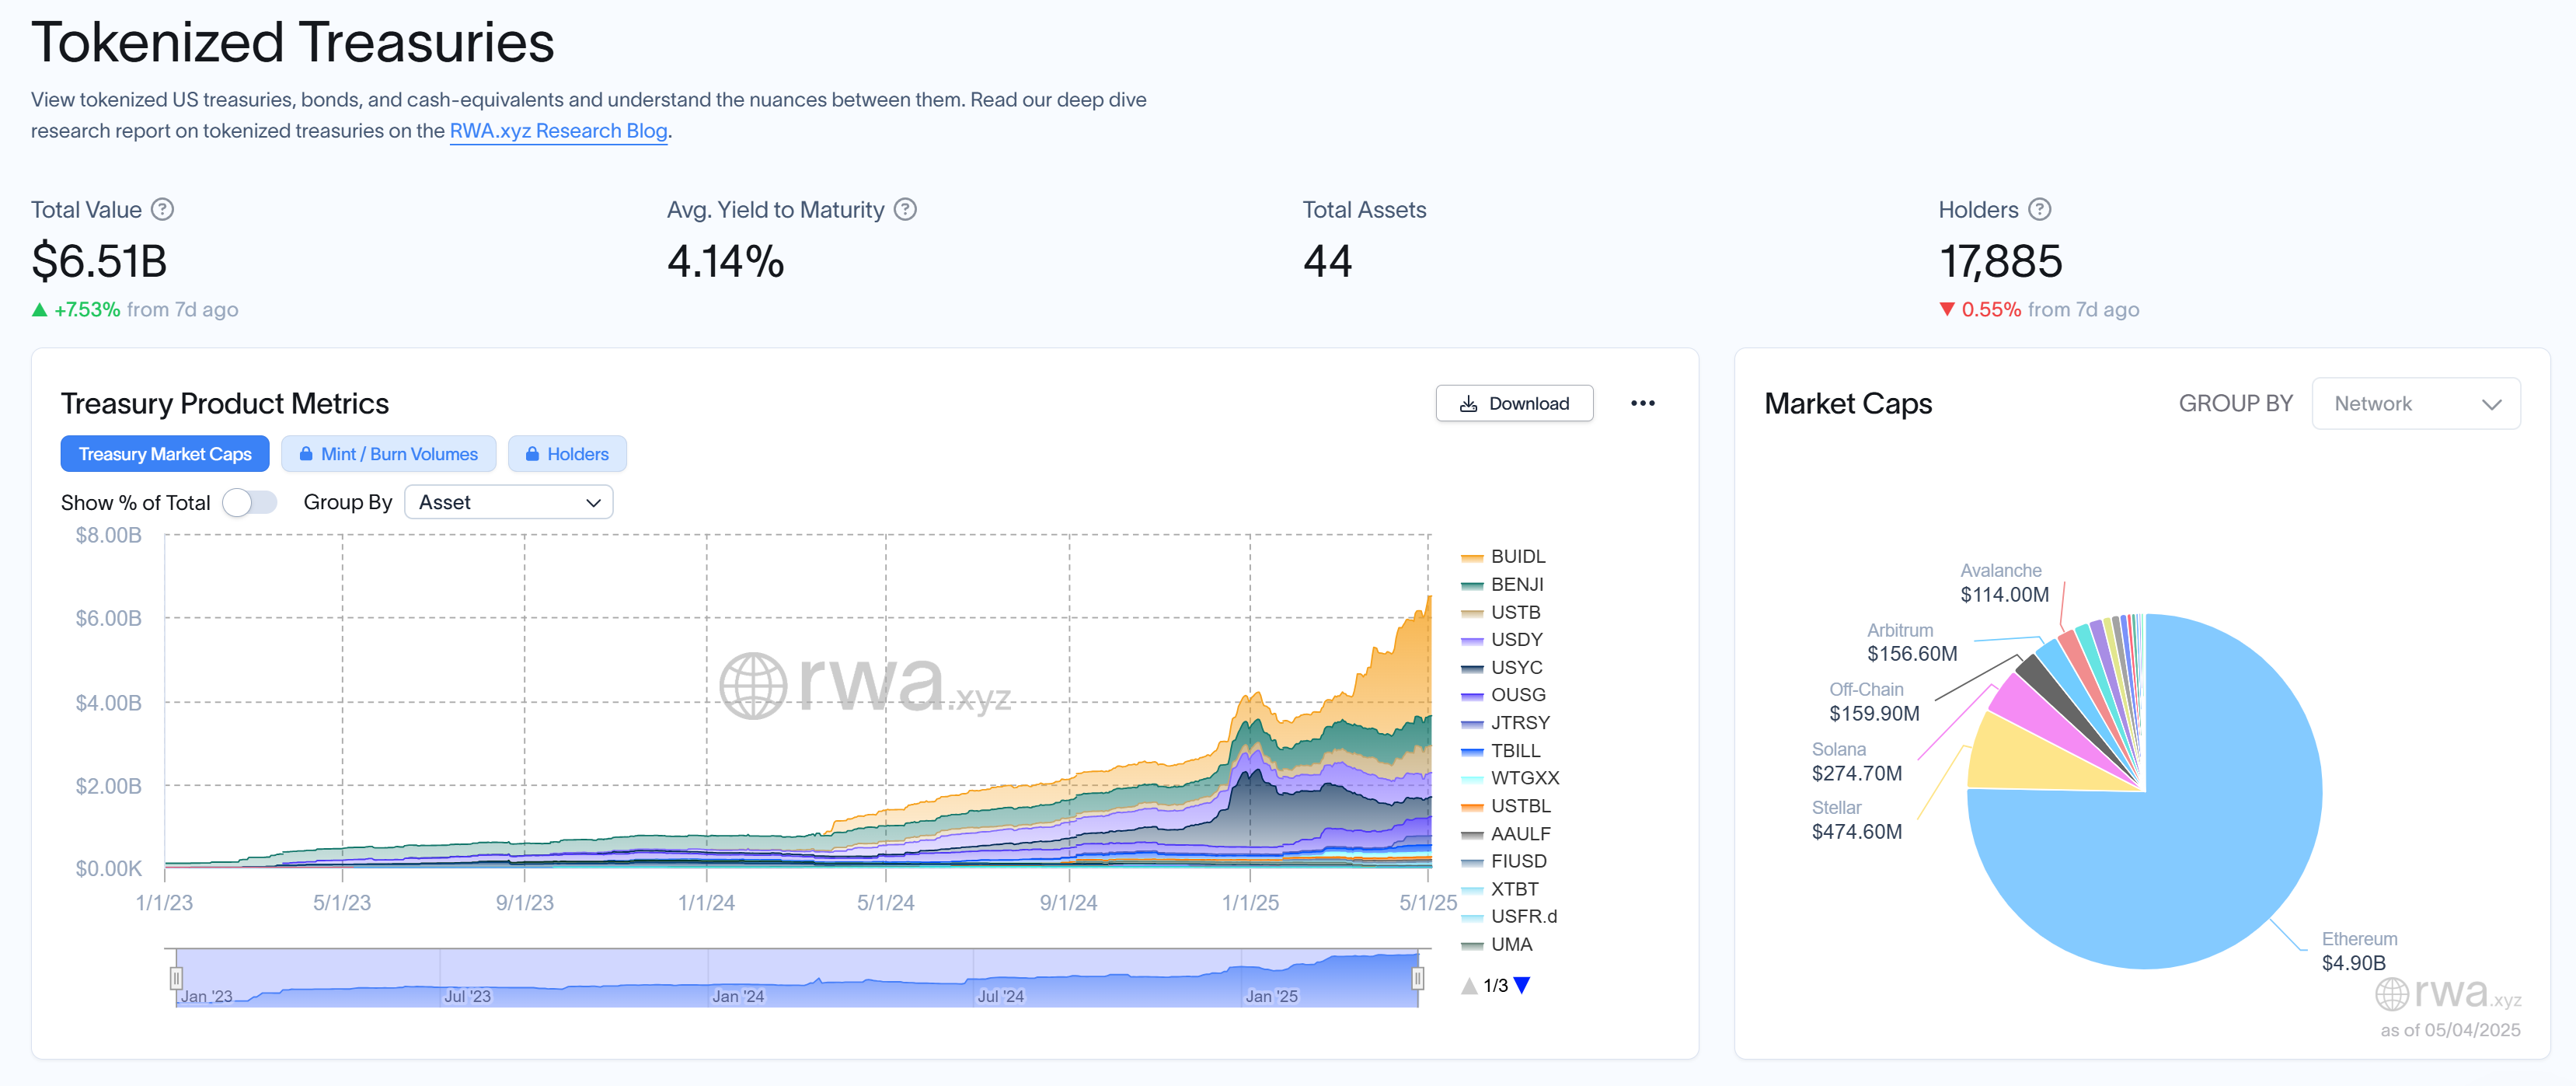Open the RWA.xyz Research Blog link

point(558,131)
